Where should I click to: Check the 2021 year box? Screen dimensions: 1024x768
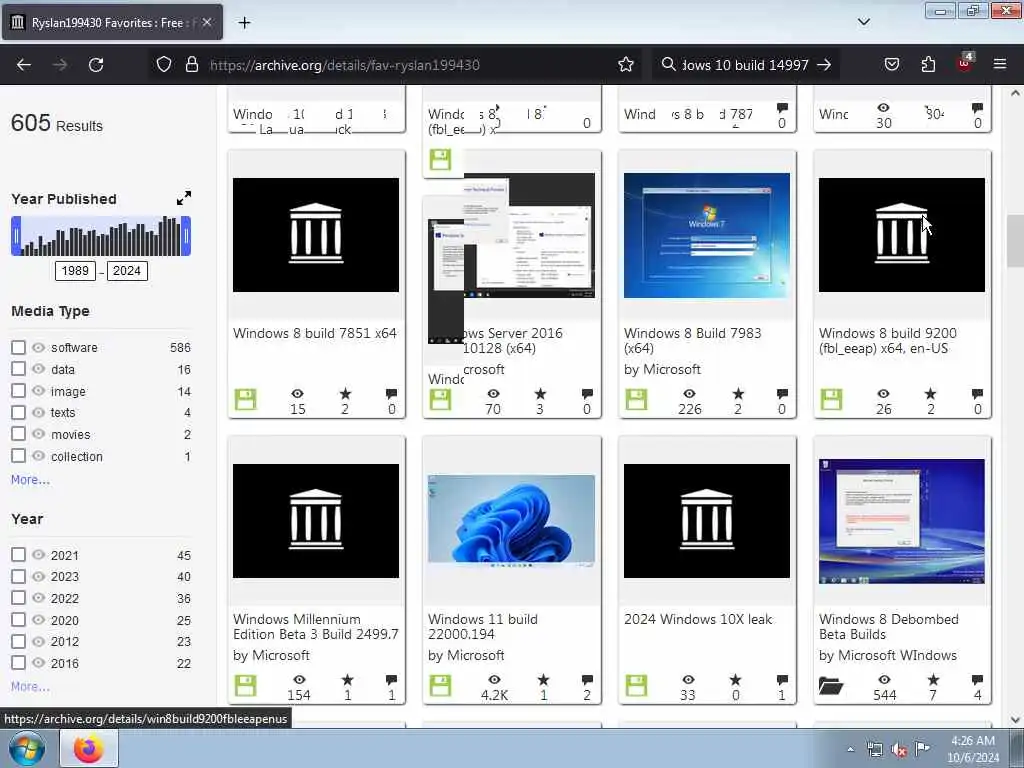pyautogui.click(x=18, y=554)
